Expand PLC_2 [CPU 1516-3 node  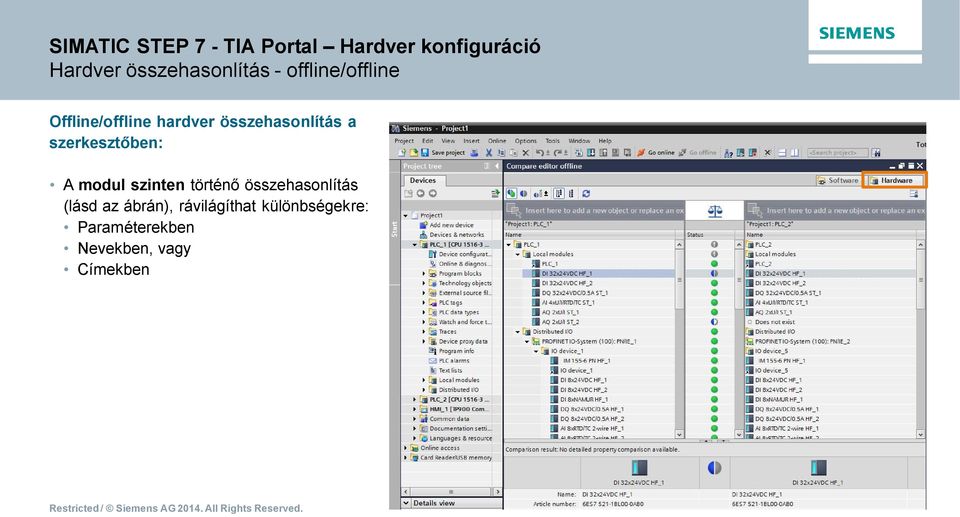coord(414,399)
